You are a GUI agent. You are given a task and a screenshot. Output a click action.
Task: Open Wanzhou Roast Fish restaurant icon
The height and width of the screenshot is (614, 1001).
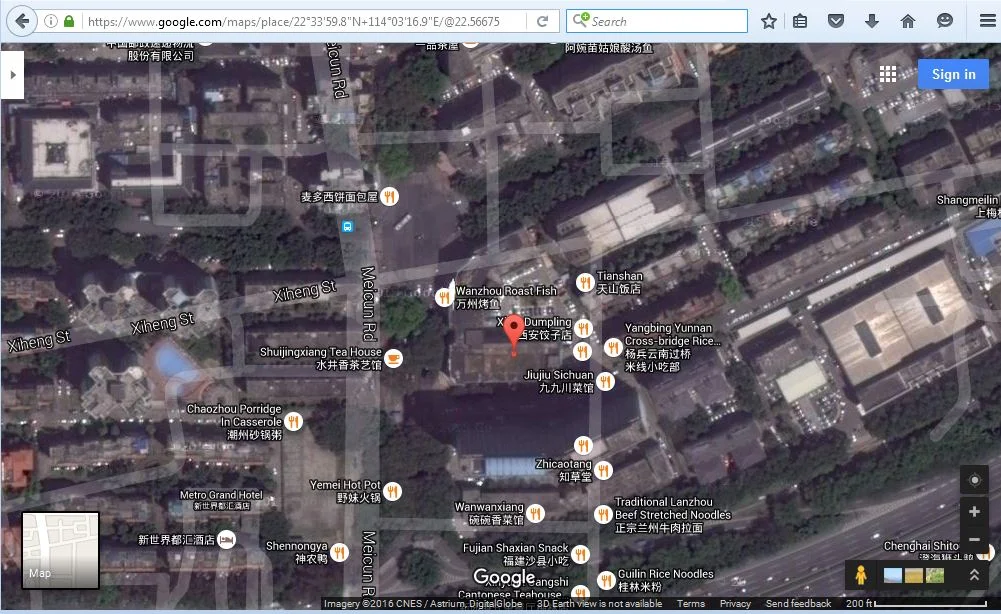point(444,297)
